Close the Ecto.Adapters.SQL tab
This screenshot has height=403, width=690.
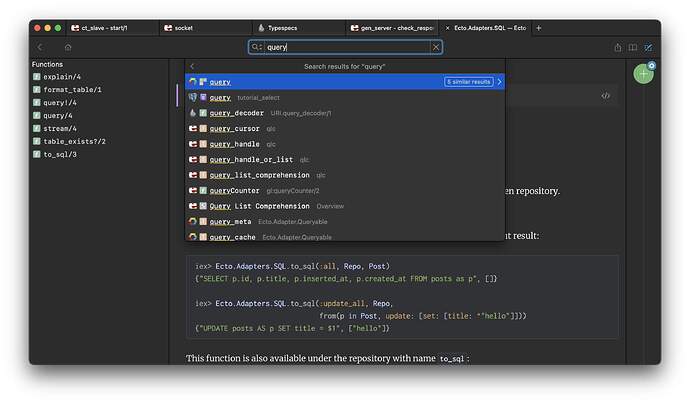(x=448, y=28)
